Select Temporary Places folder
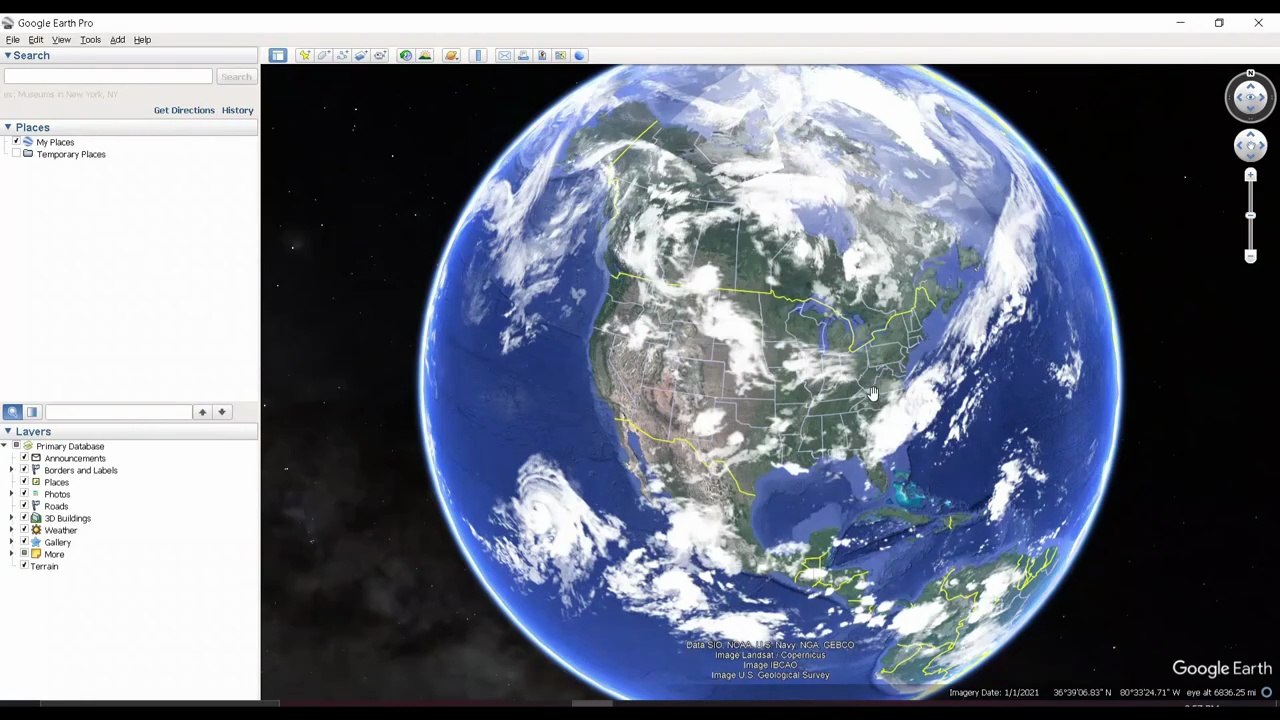Screen dimensions: 1280x720 pos(71,154)
